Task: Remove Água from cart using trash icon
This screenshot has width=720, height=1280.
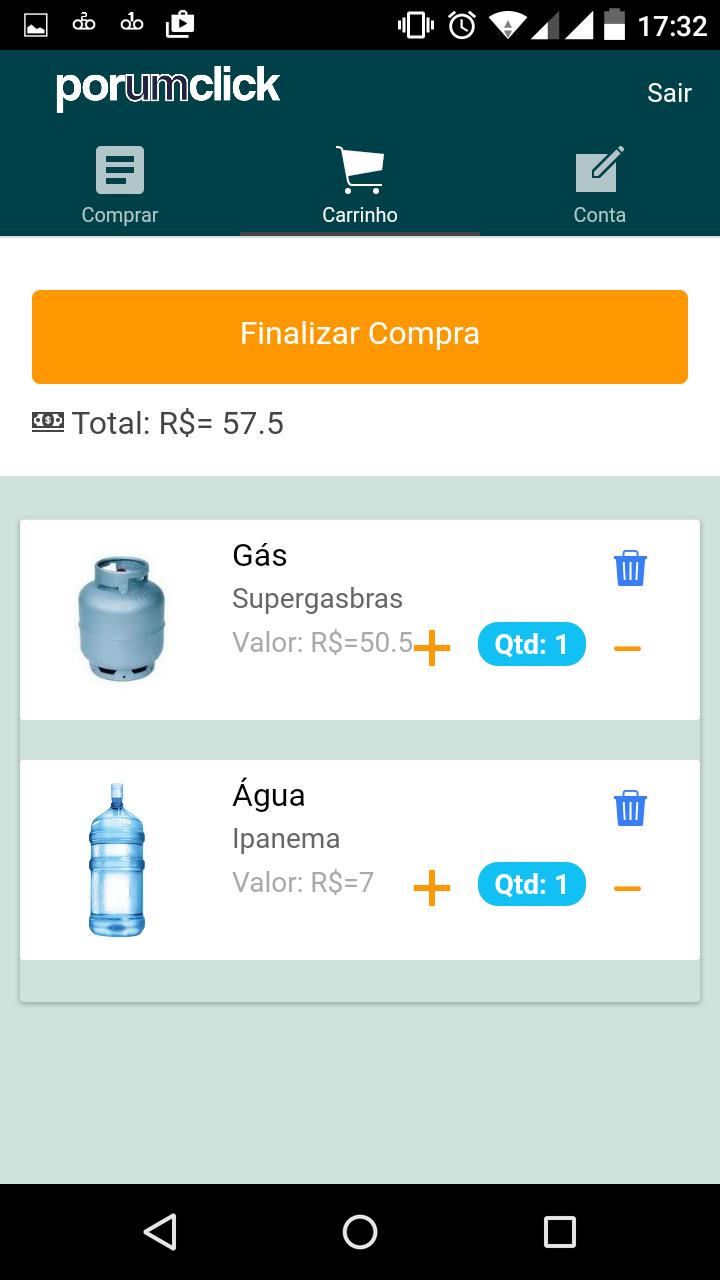Action: click(630, 808)
